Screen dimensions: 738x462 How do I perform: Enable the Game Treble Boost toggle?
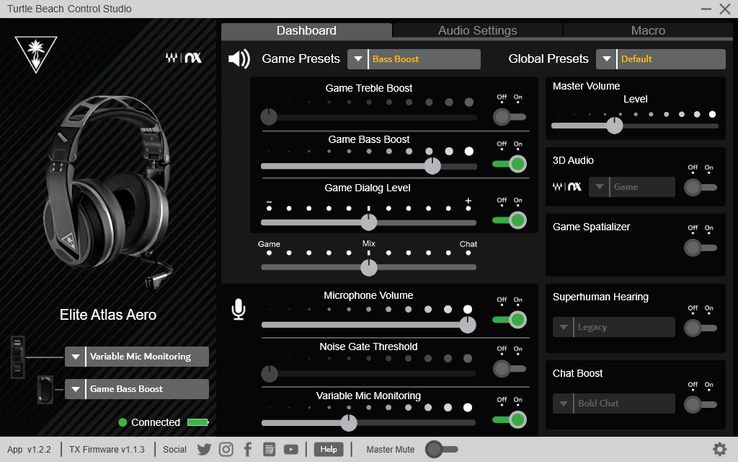point(509,117)
